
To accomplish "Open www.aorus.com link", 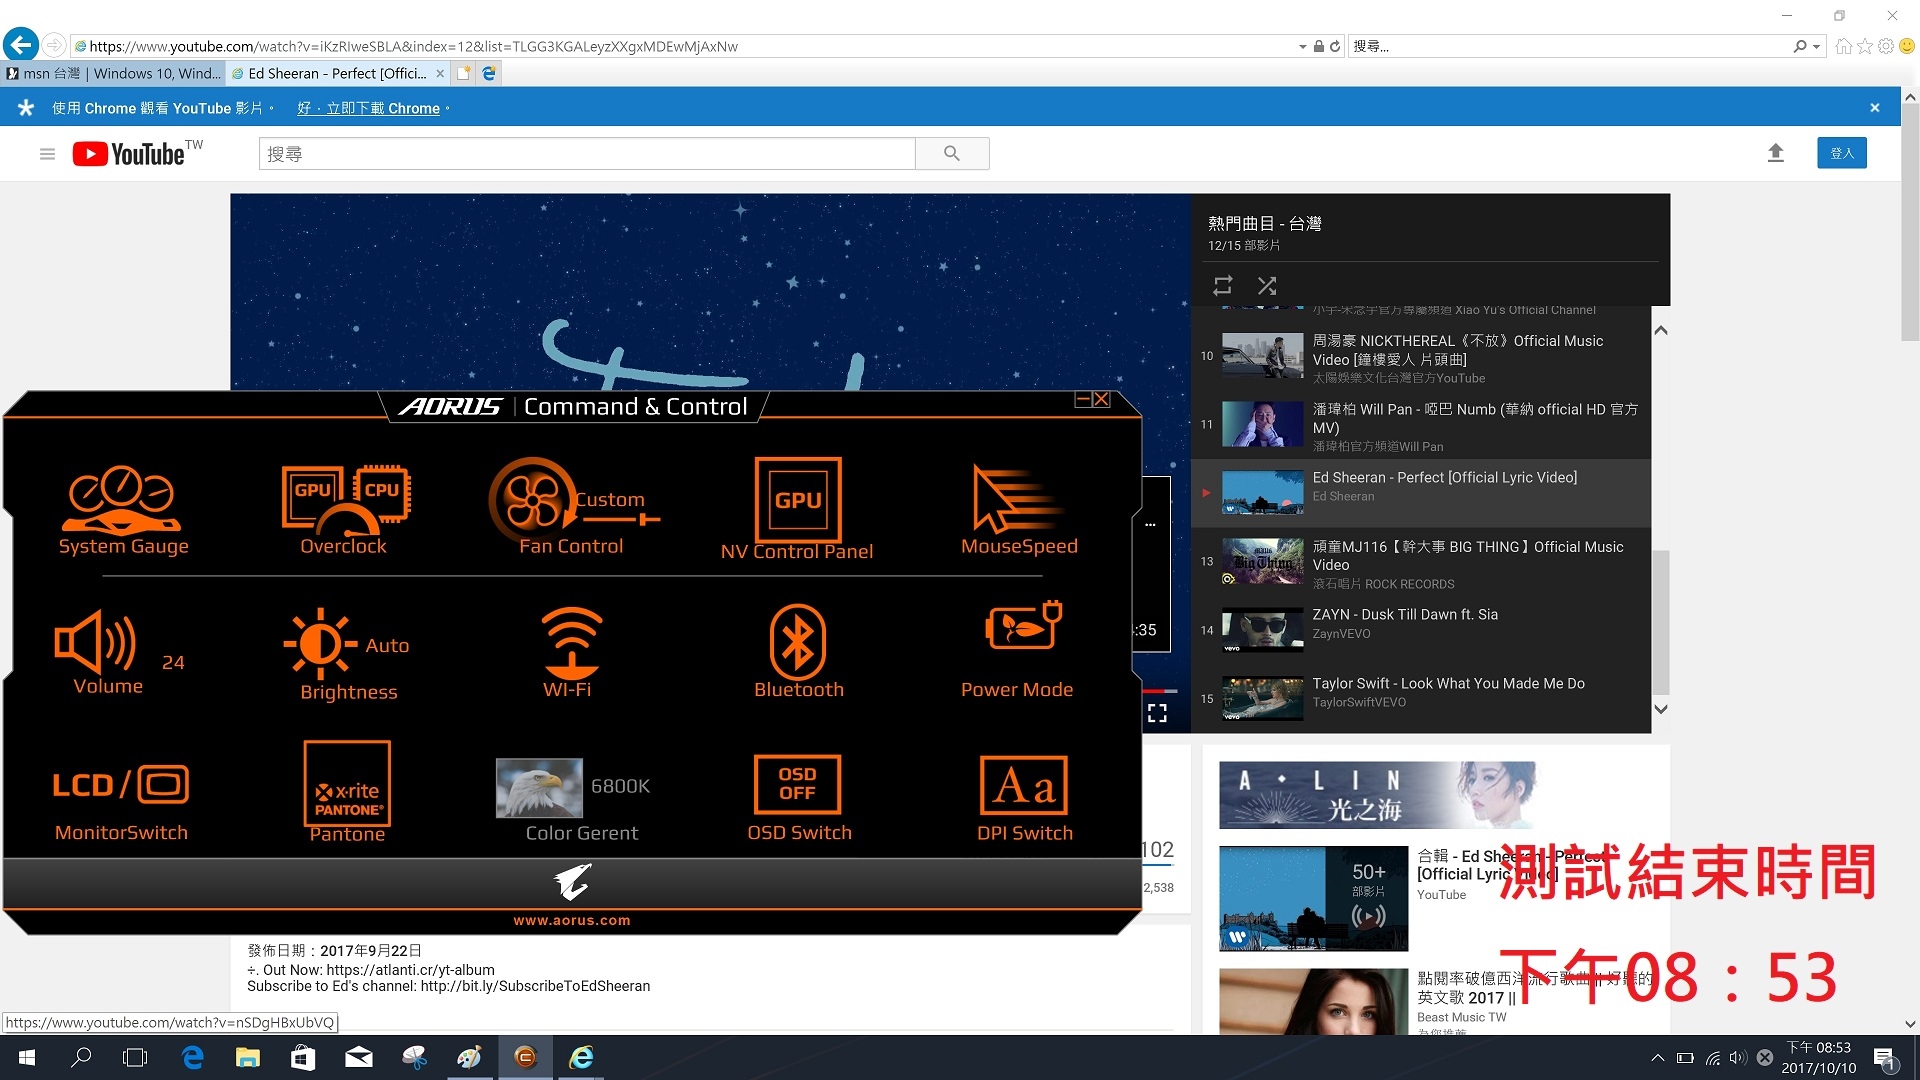I will pos(572,920).
